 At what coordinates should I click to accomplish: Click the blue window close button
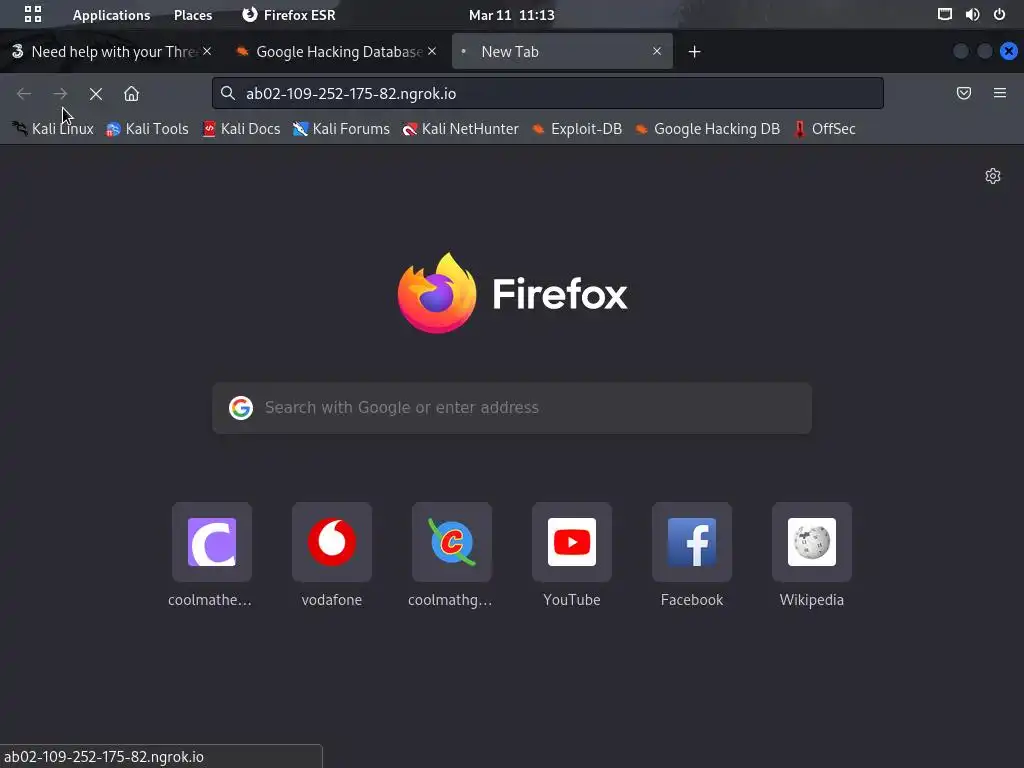pos(1008,51)
